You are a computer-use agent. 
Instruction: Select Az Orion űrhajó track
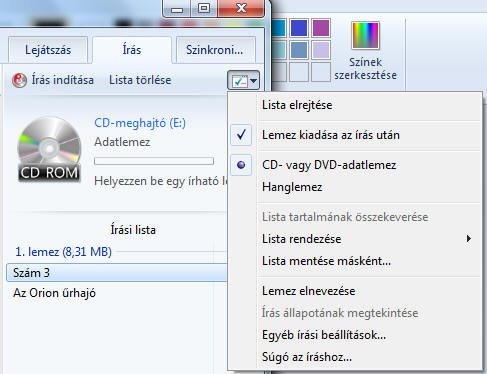tap(54, 293)
